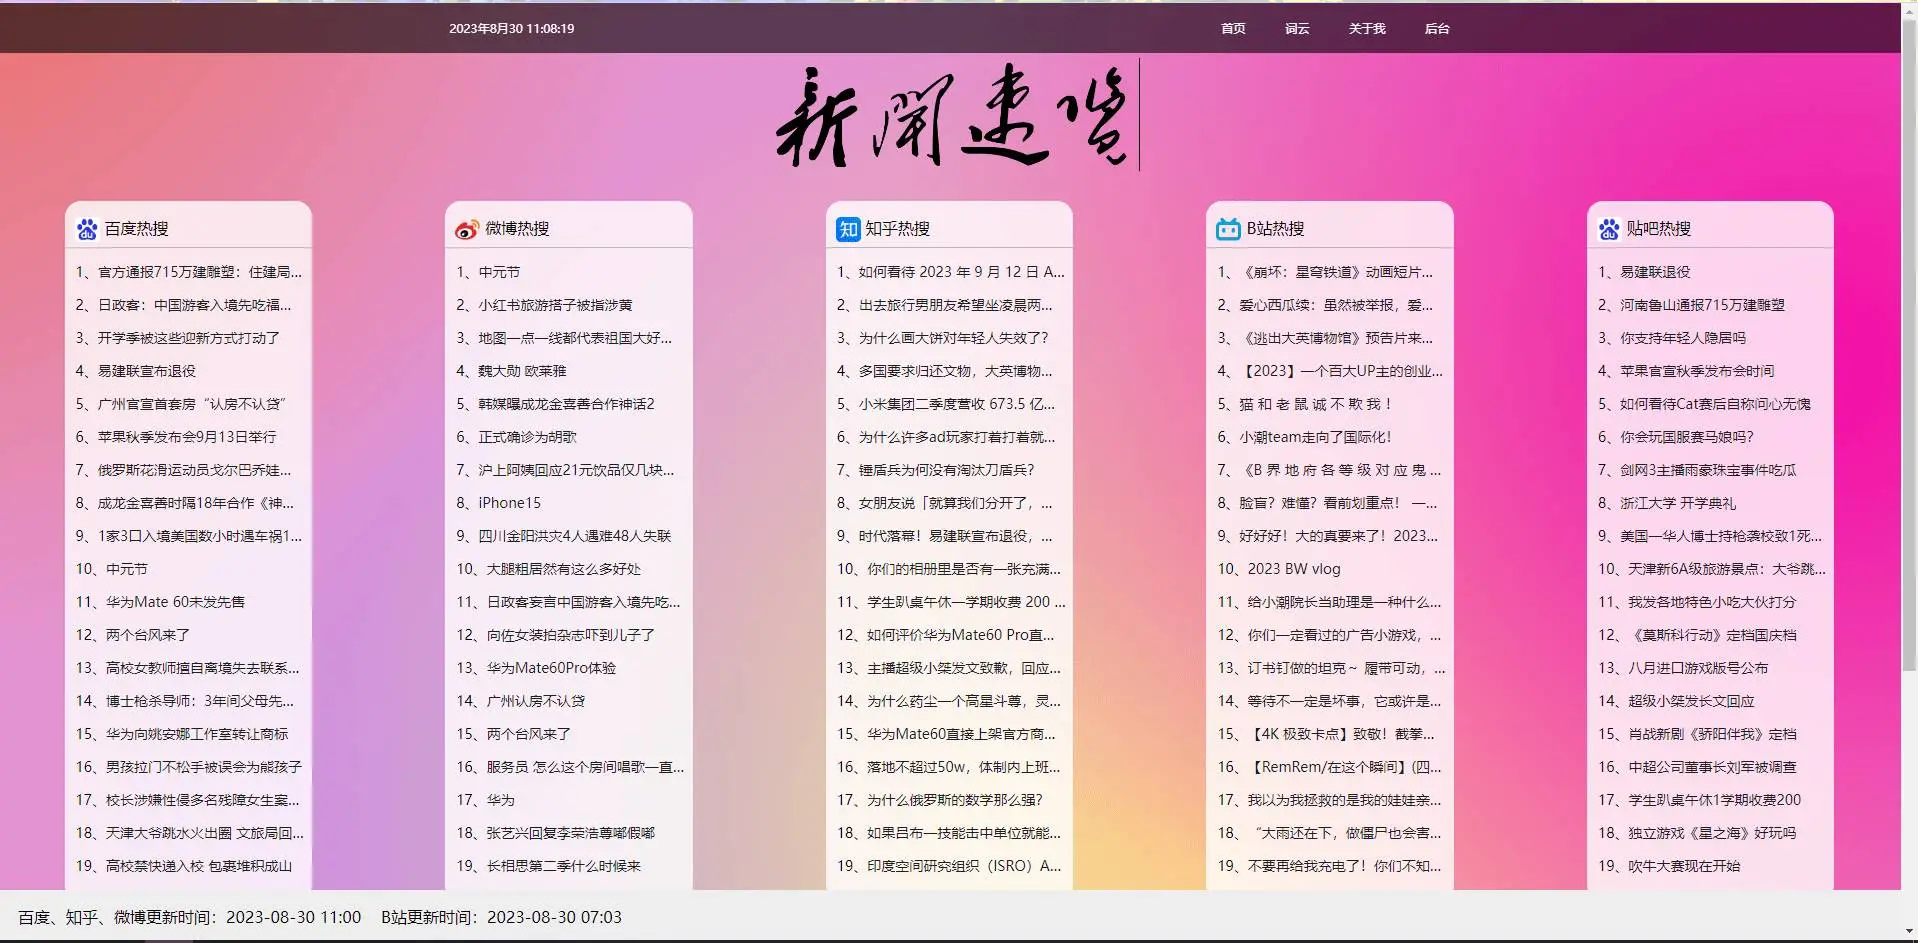Open Bilibili item 2023 BW vlog
This screenshot has width=1918, height=943.
click(1279, 569)
